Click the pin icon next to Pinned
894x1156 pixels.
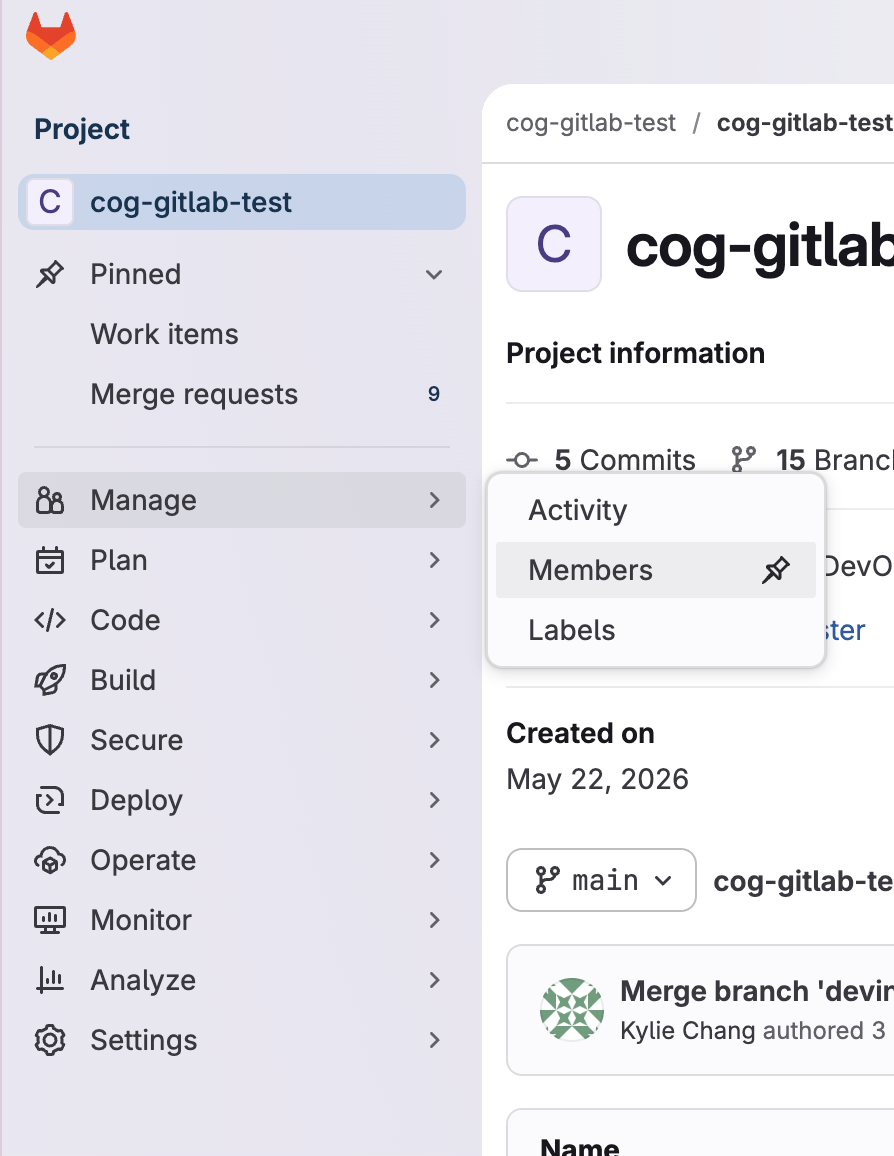pyautogui.click(x=50, y=274)
